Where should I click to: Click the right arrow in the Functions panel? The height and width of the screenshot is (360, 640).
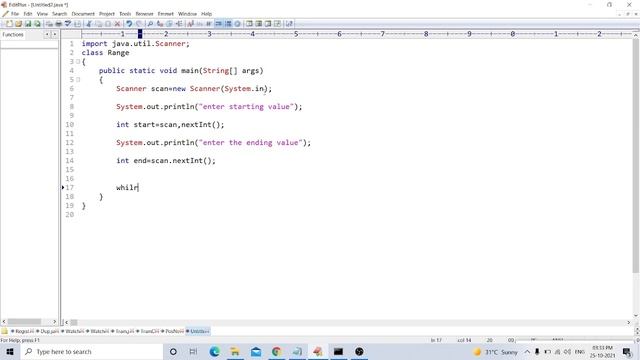click(54, 35)
